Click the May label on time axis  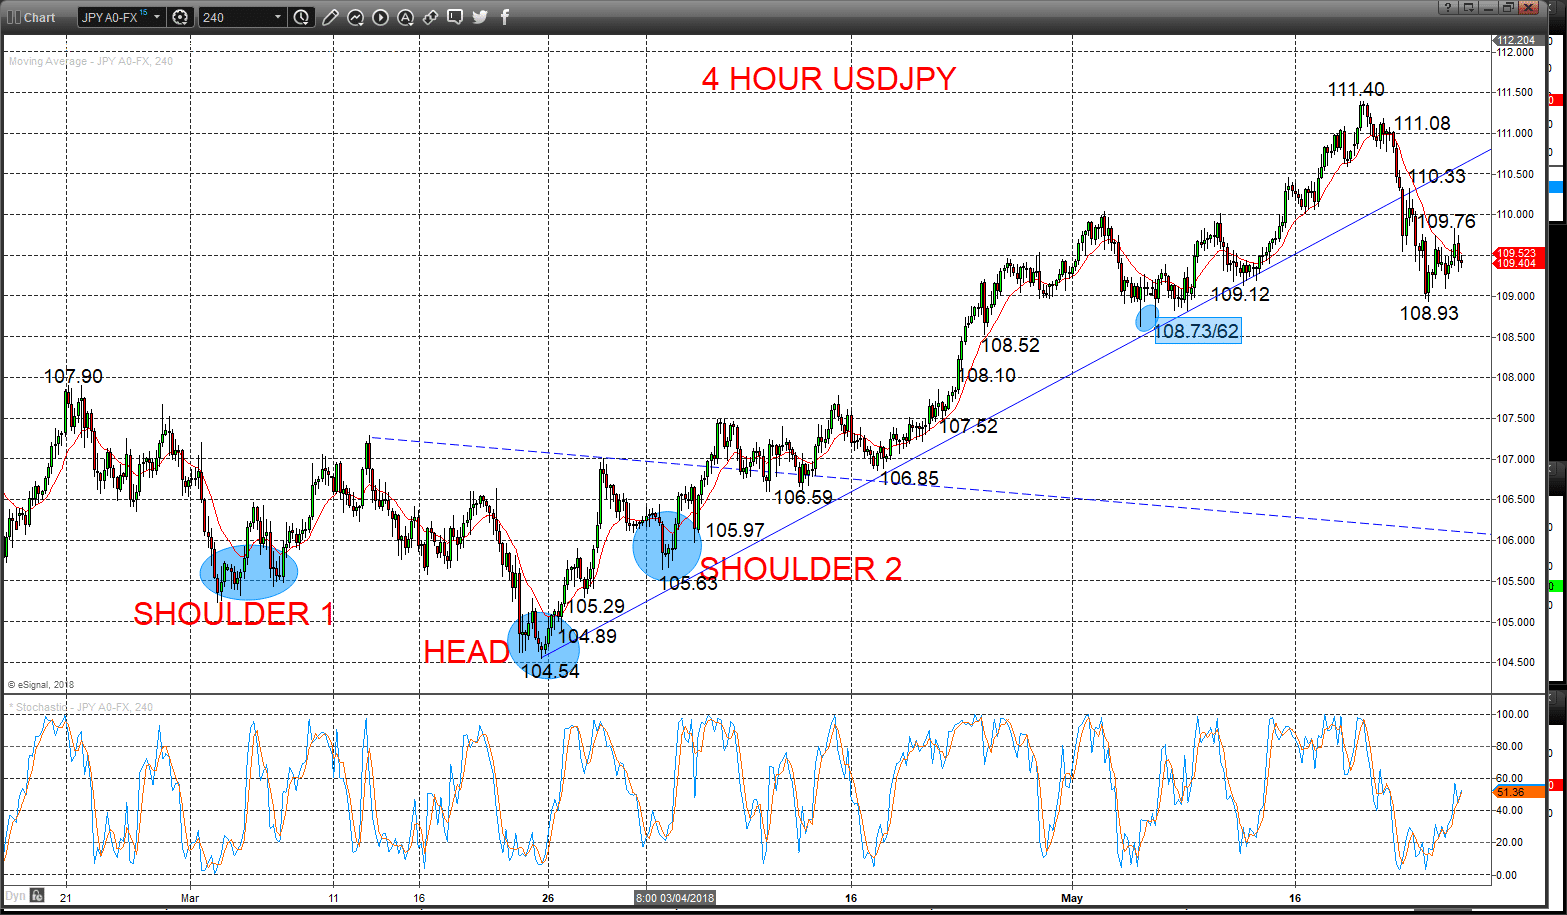pos(1073,897)
